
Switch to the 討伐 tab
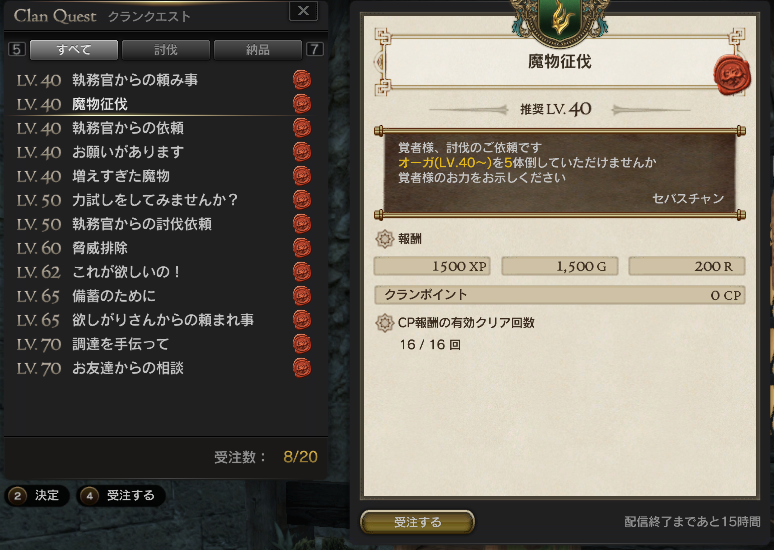166,50
